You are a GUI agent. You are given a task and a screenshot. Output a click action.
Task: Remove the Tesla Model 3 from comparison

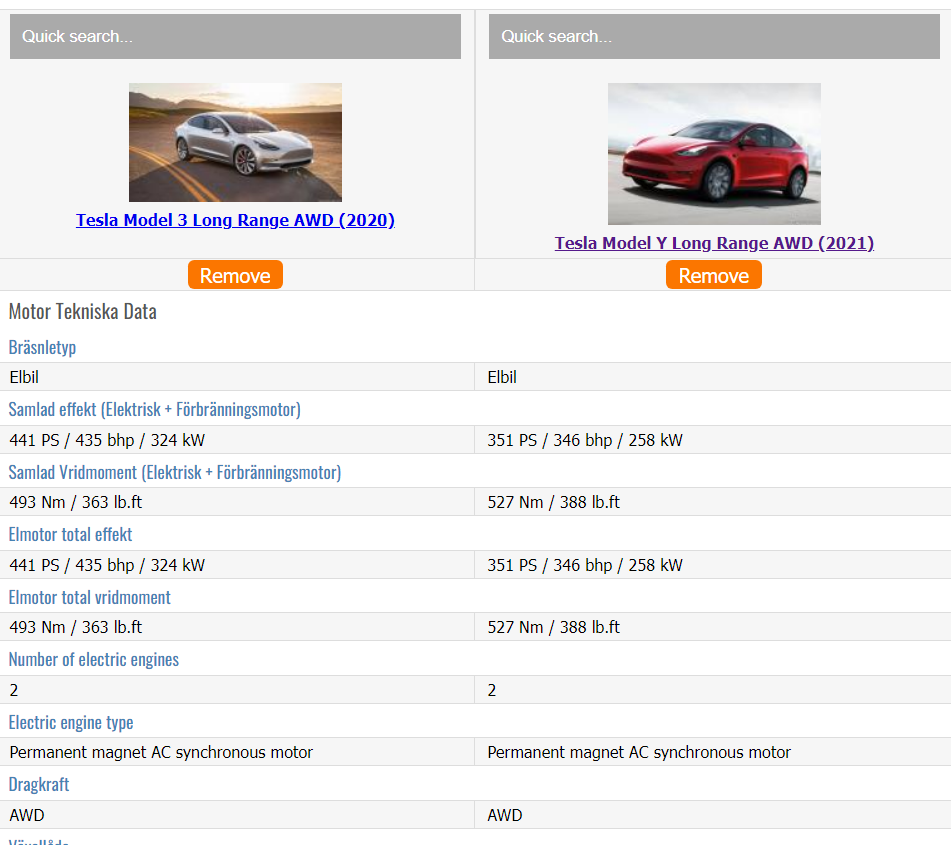tap(235, 275)
